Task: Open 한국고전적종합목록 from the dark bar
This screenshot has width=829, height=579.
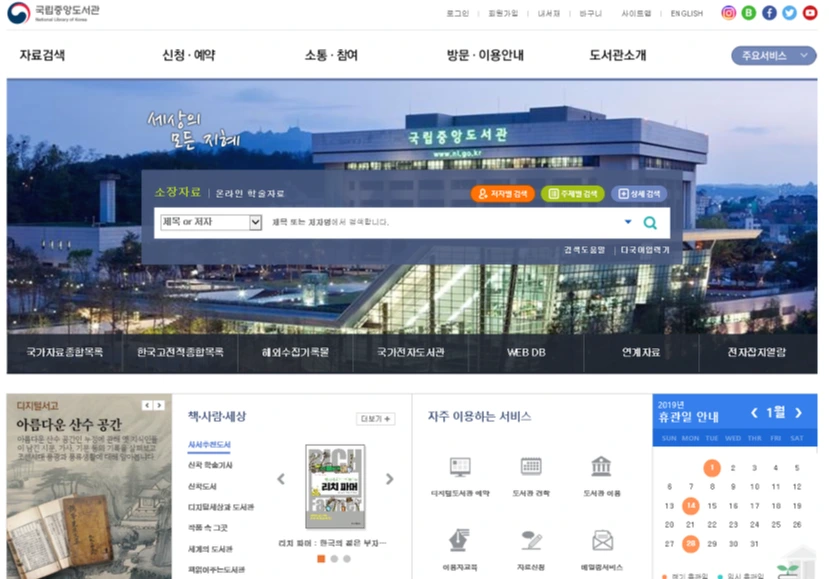Action: (x=180, y=352)
